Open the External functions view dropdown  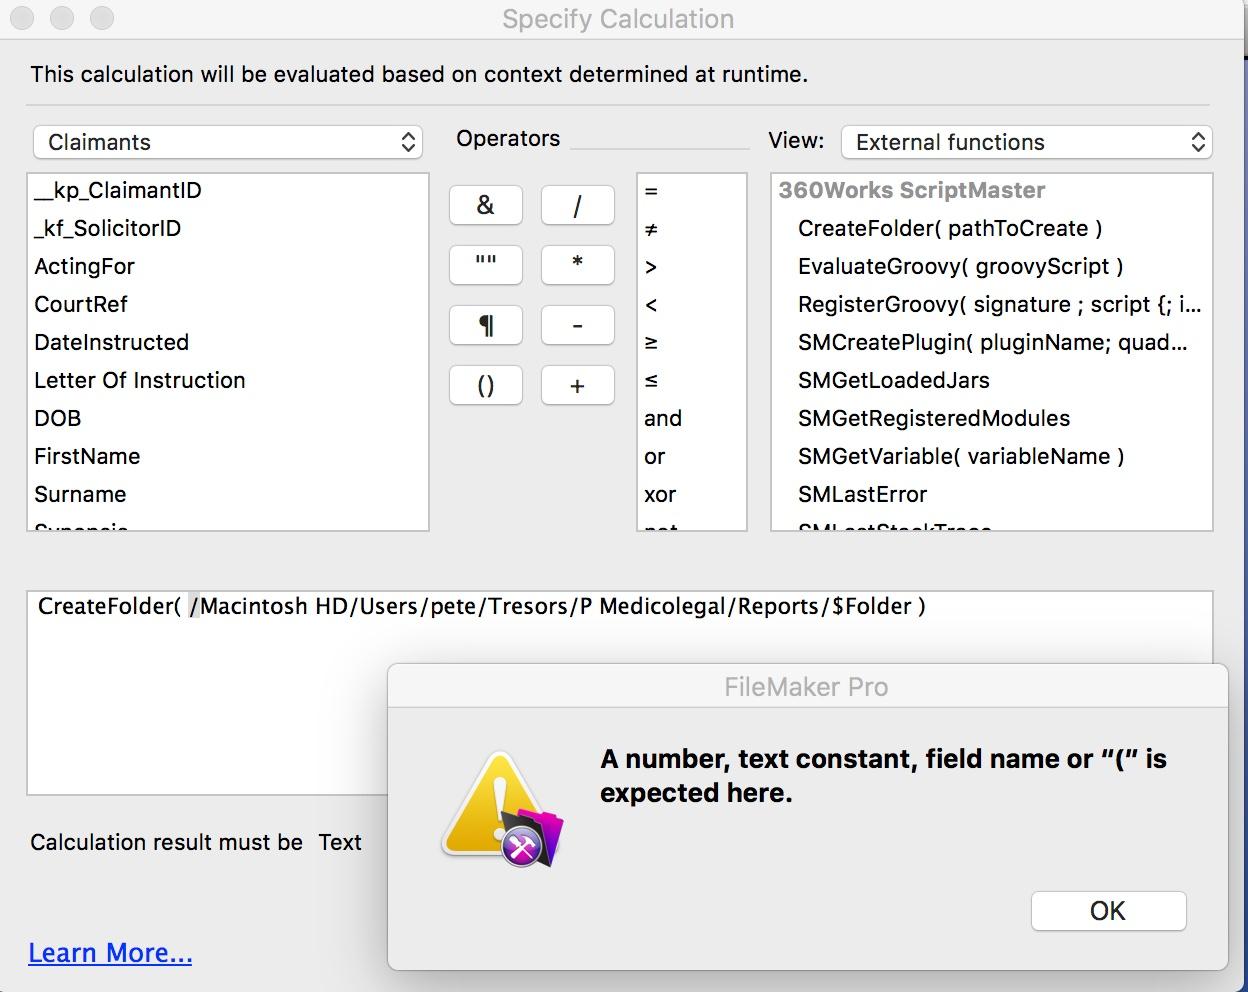[x=1027, y=142]
